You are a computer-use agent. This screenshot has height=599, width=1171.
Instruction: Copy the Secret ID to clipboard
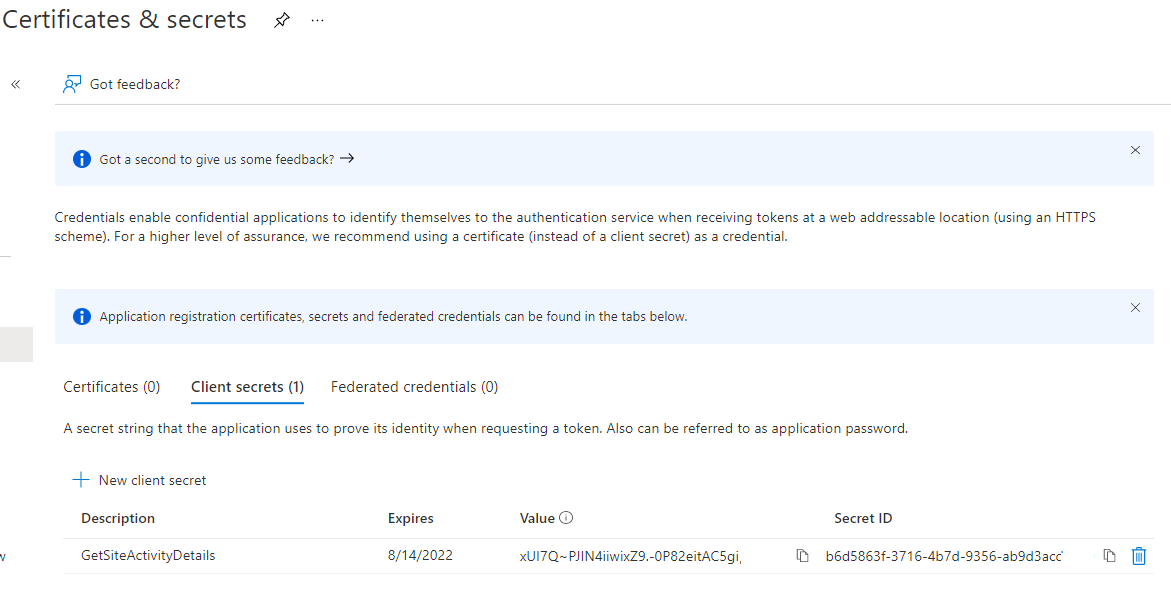pos(1109,556)
